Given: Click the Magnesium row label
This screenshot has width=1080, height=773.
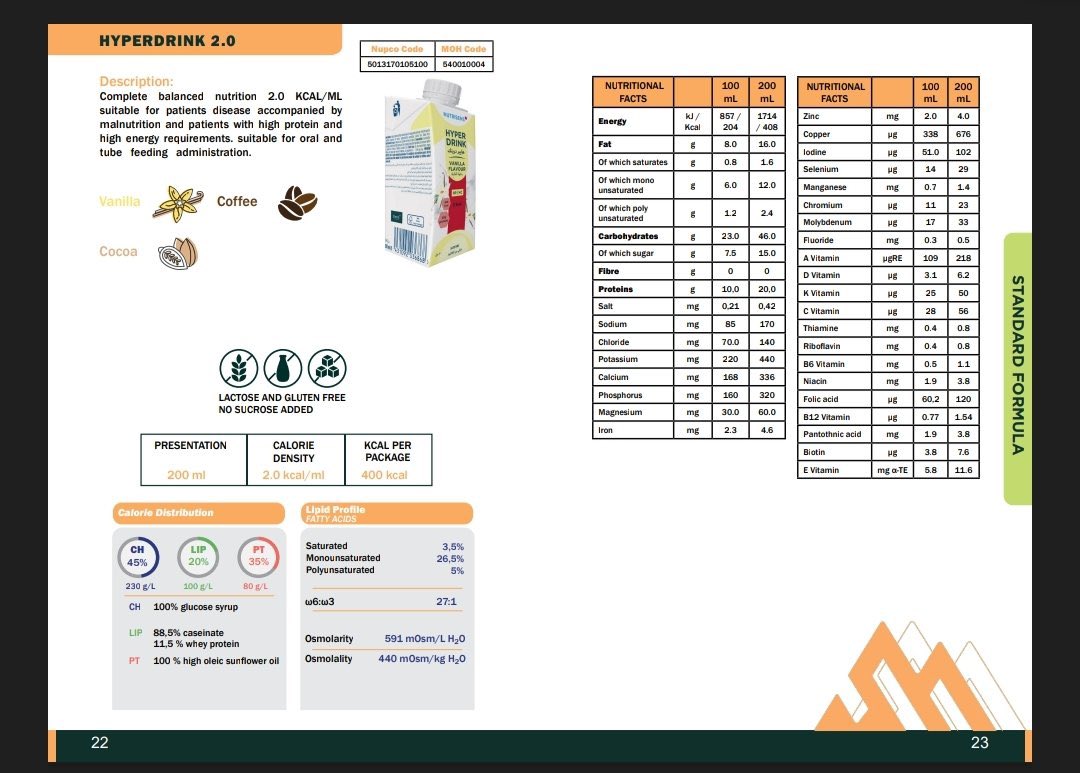Looking at the screenshot, I should [620, 412].
